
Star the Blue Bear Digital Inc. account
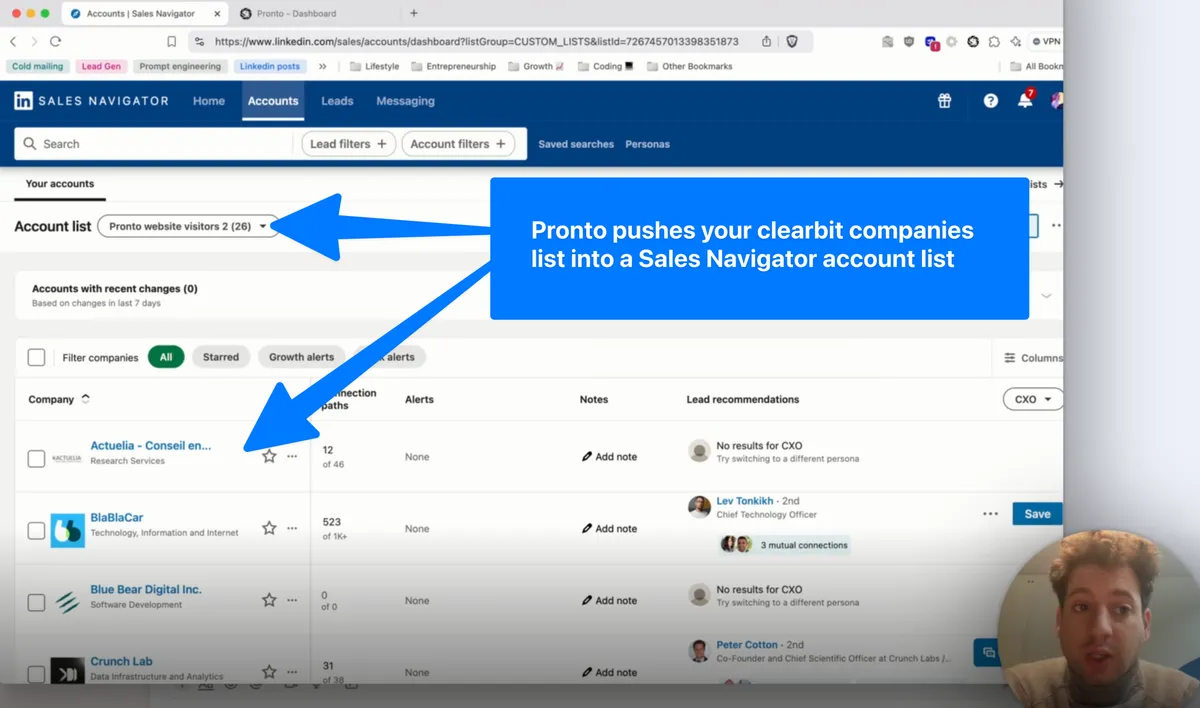[x=269, y=600]
